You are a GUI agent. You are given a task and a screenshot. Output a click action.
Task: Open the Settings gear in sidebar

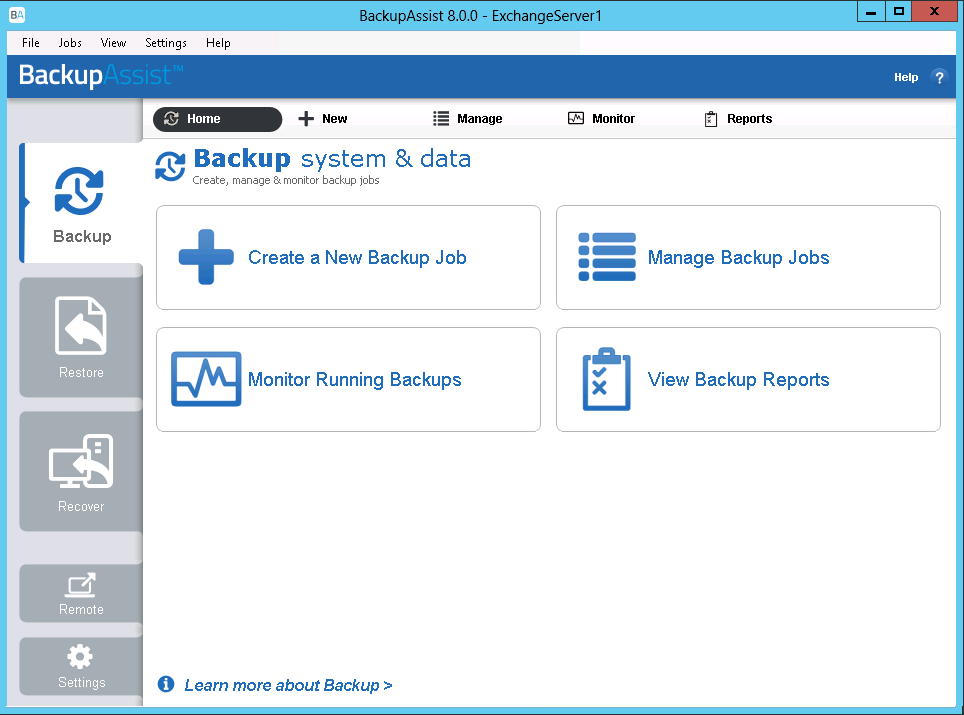tap(80, 657)
